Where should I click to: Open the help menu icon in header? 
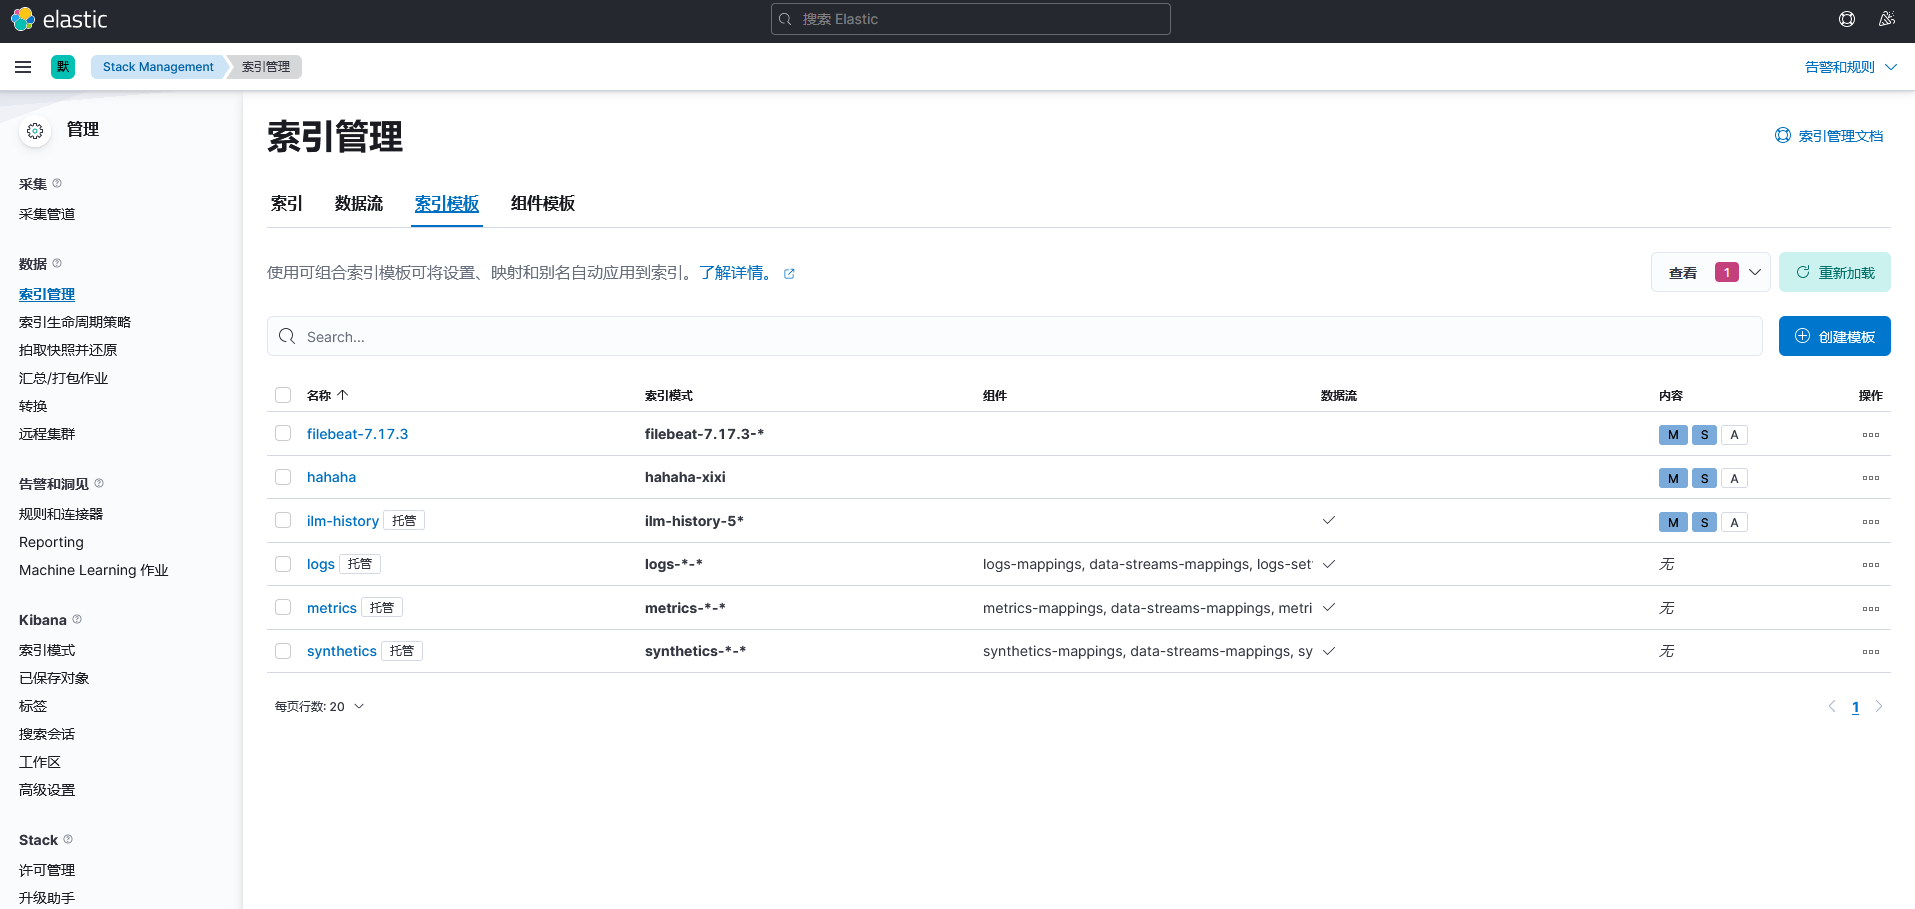(x=1846, y=19)
